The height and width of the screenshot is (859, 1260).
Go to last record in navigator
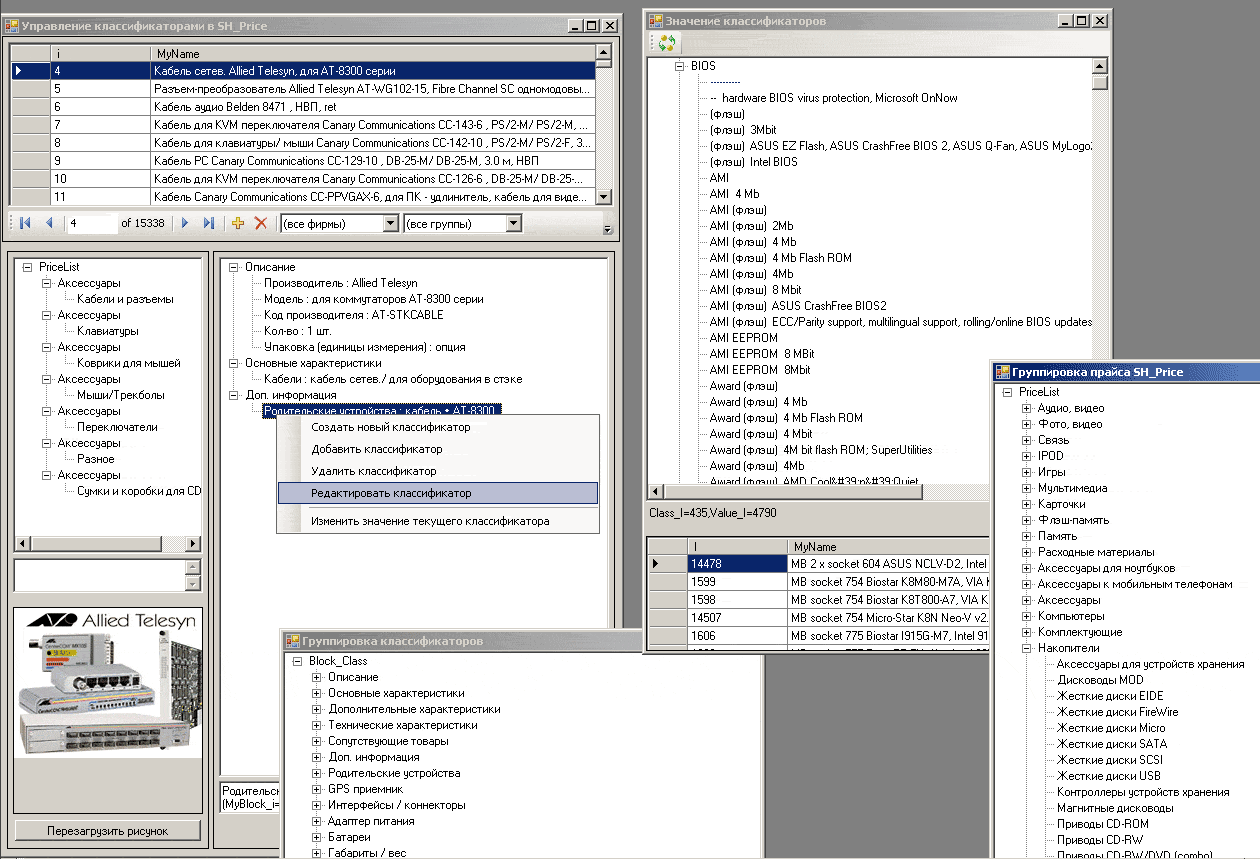point(208,223)
